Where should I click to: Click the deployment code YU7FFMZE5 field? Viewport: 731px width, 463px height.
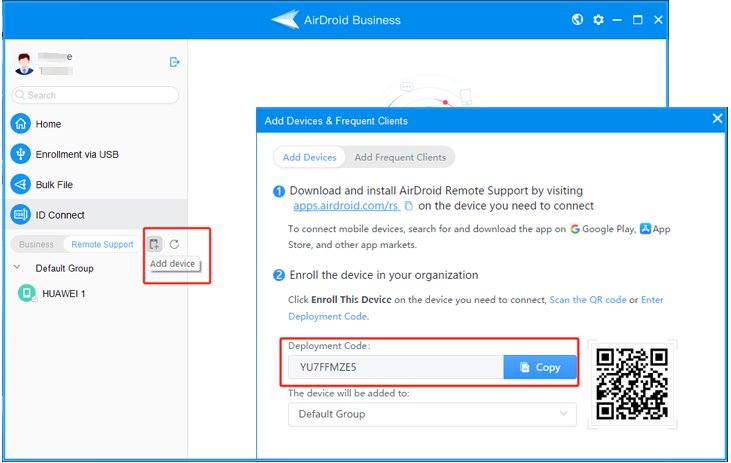pos(396,367)
